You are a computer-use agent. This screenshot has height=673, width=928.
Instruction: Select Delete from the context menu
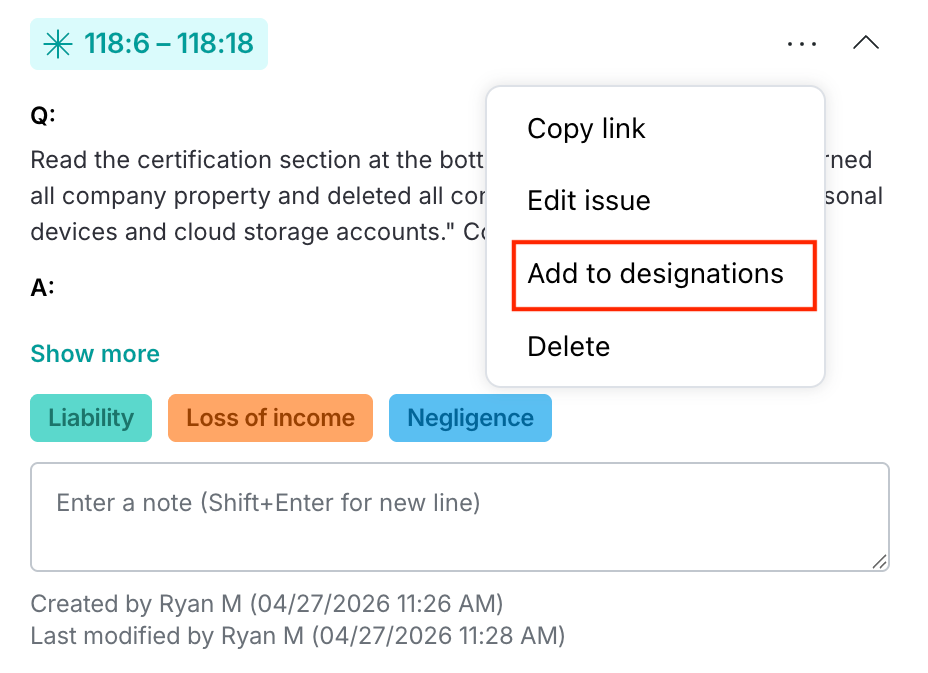(568, 347)
